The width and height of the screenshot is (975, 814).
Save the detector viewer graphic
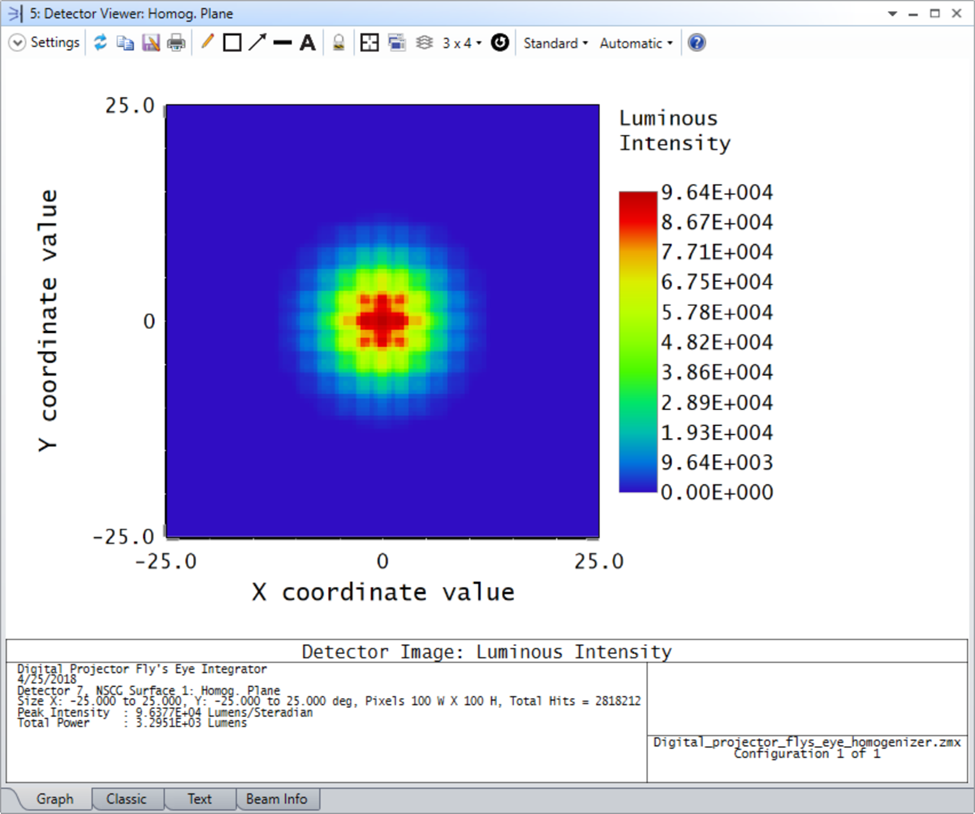pos(150,42)
